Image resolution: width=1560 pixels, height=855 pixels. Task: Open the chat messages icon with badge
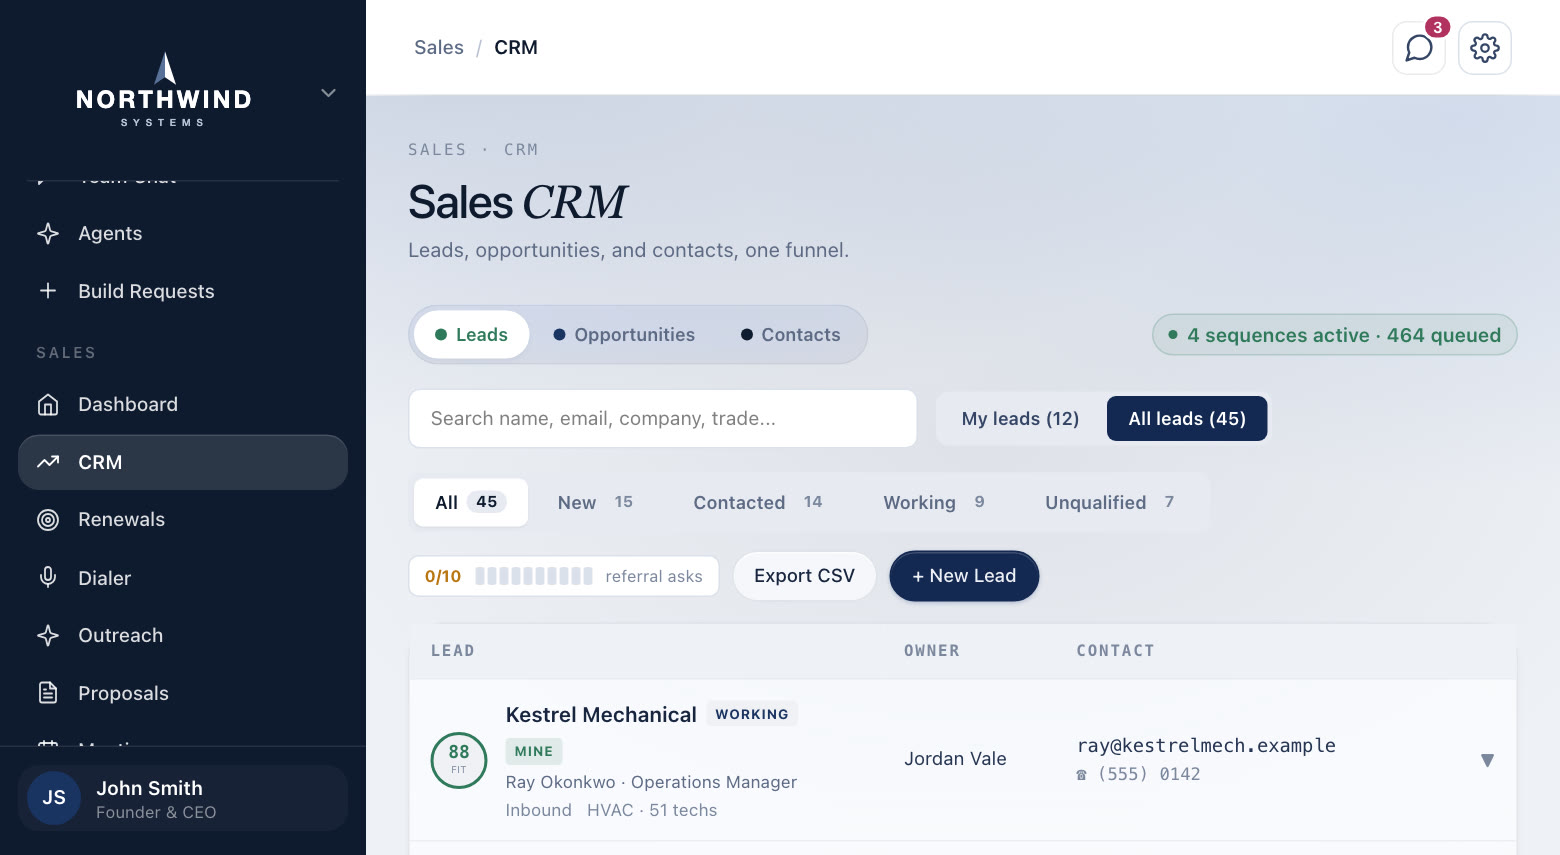click(1418, 48)
